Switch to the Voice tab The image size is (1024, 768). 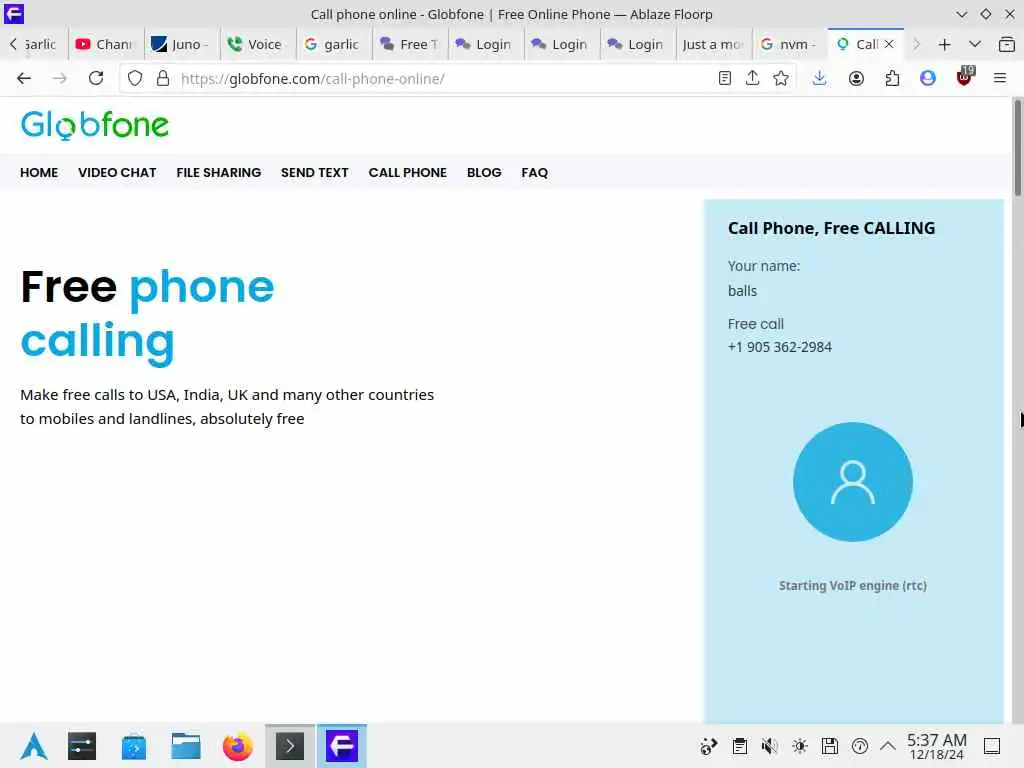tap(257, 44)
